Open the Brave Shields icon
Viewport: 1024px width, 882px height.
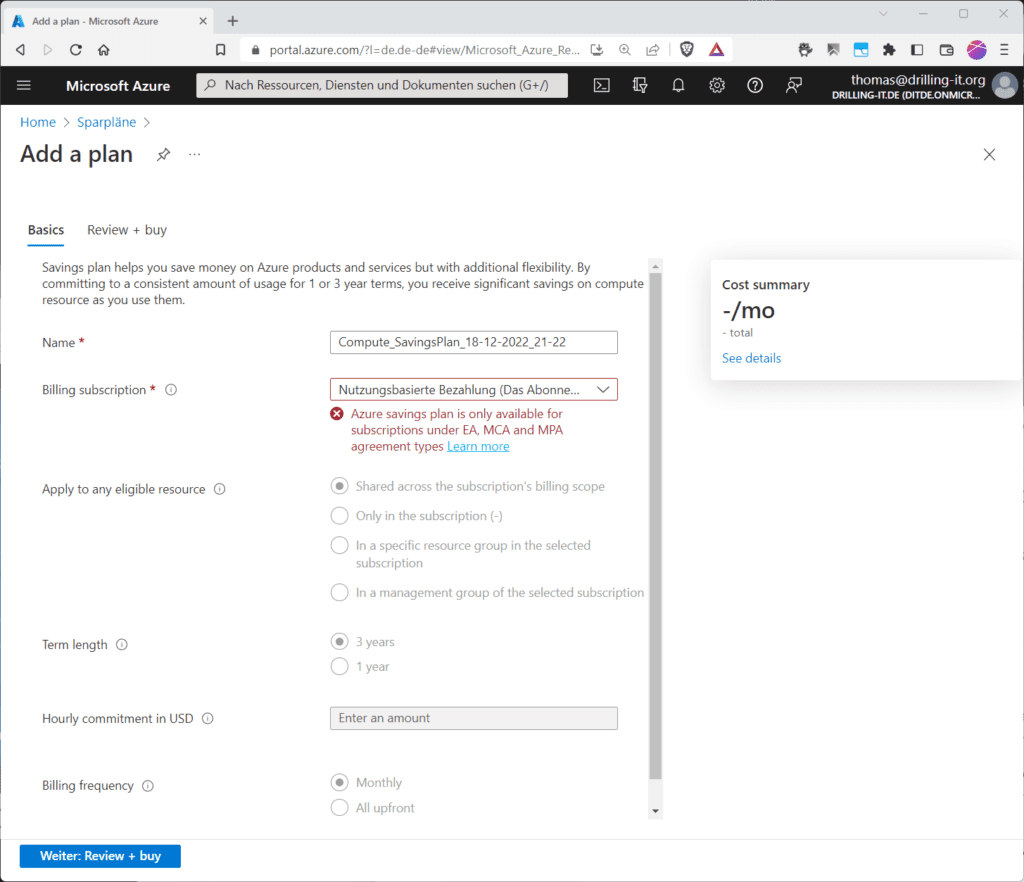[x=686, y=50]
